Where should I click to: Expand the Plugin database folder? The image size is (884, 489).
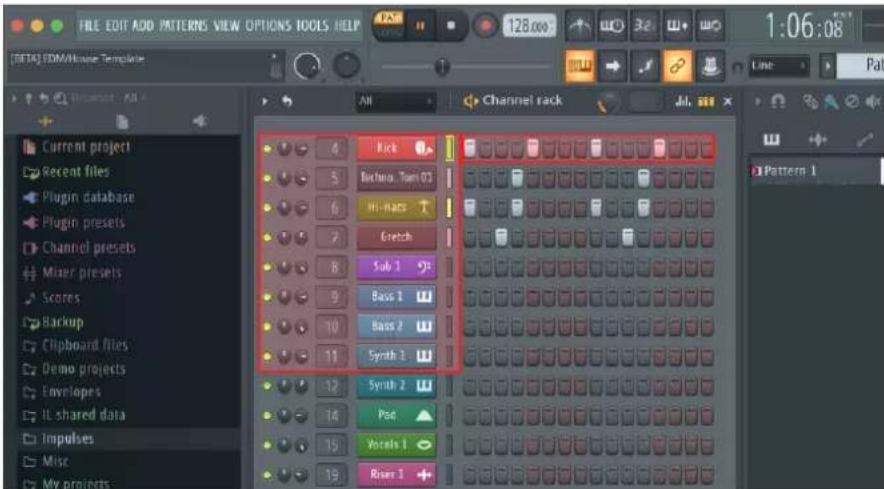click(79, 197)
